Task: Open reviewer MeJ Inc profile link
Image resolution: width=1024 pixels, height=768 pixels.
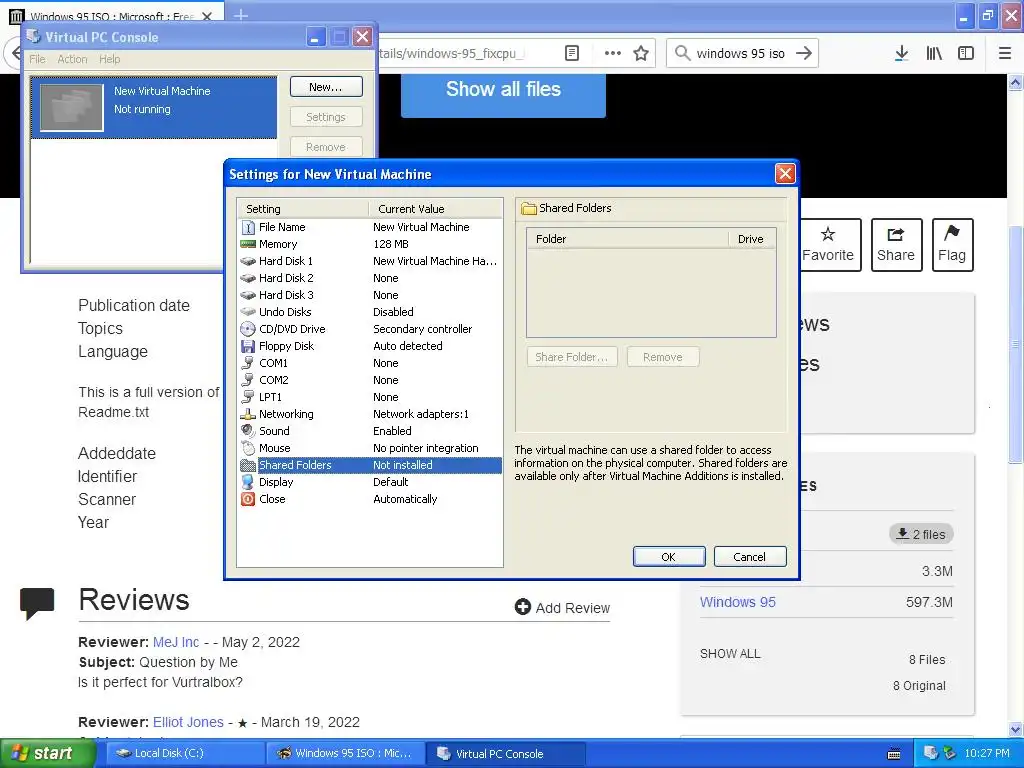Action: 176,642
